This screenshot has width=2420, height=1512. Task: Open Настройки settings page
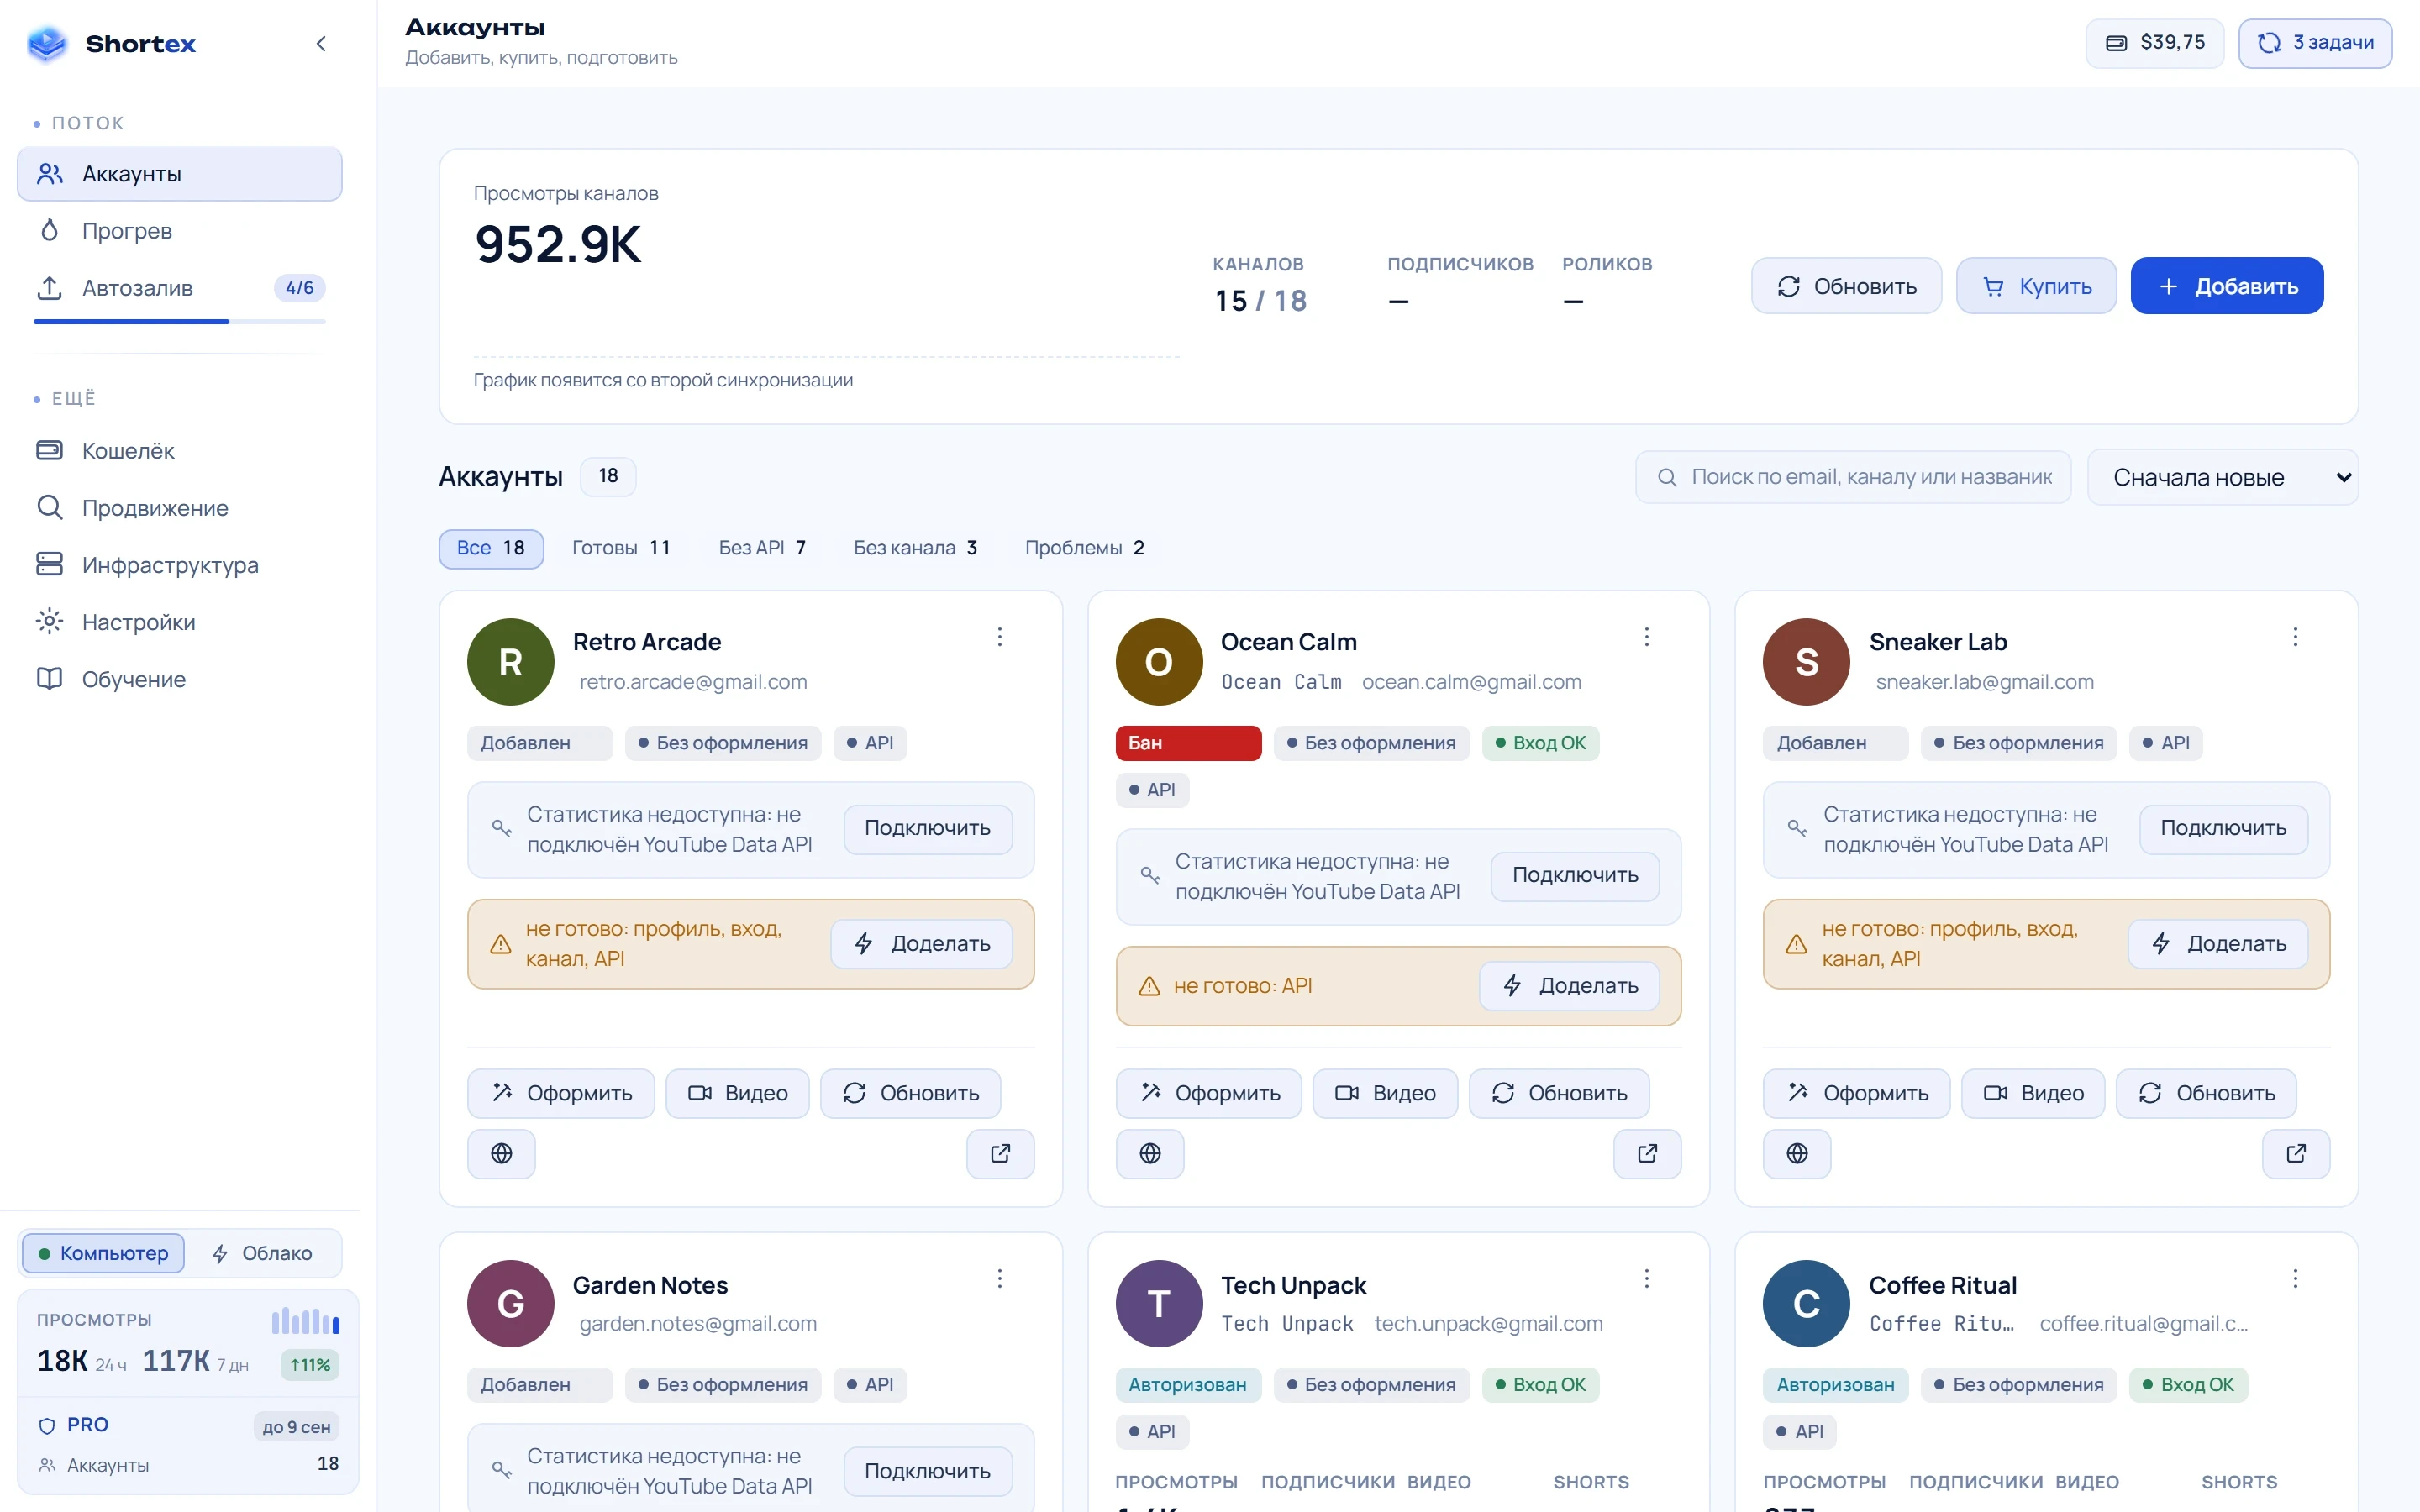pyautogui.click(x=180, y=622)
